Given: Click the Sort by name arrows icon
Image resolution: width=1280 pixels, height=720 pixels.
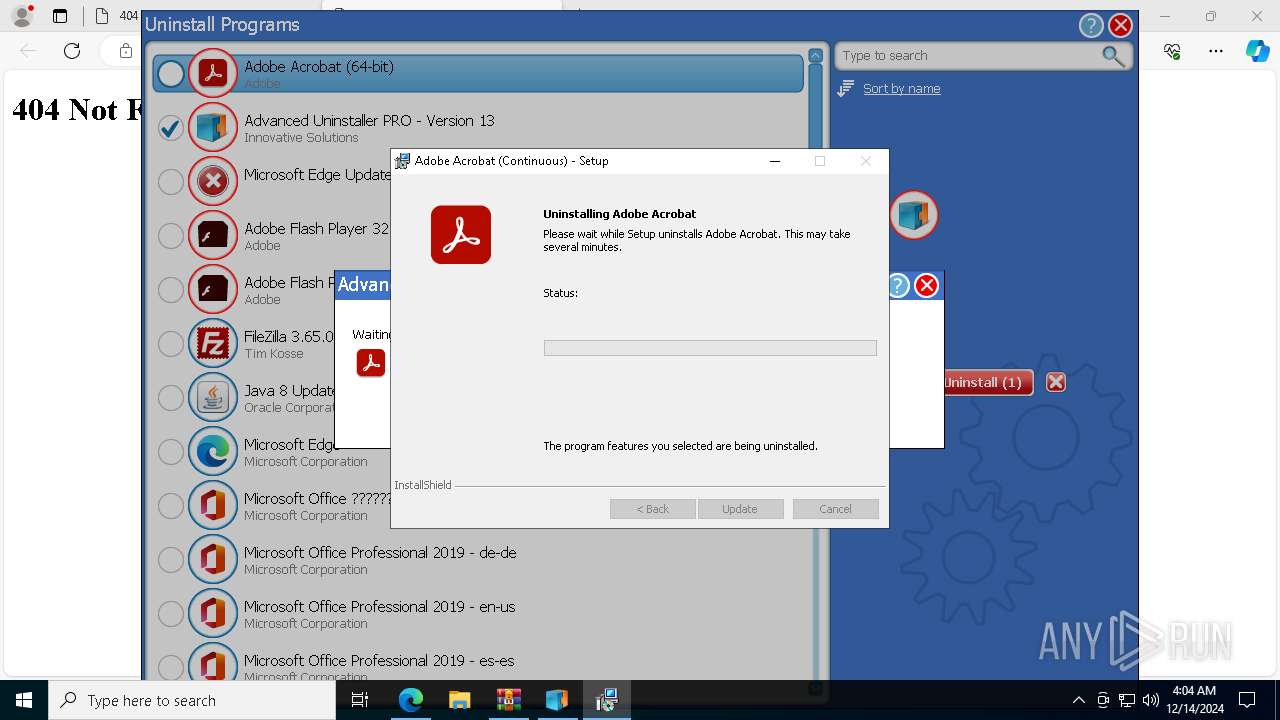Looking at the screenshot, I should pos(846,89).
